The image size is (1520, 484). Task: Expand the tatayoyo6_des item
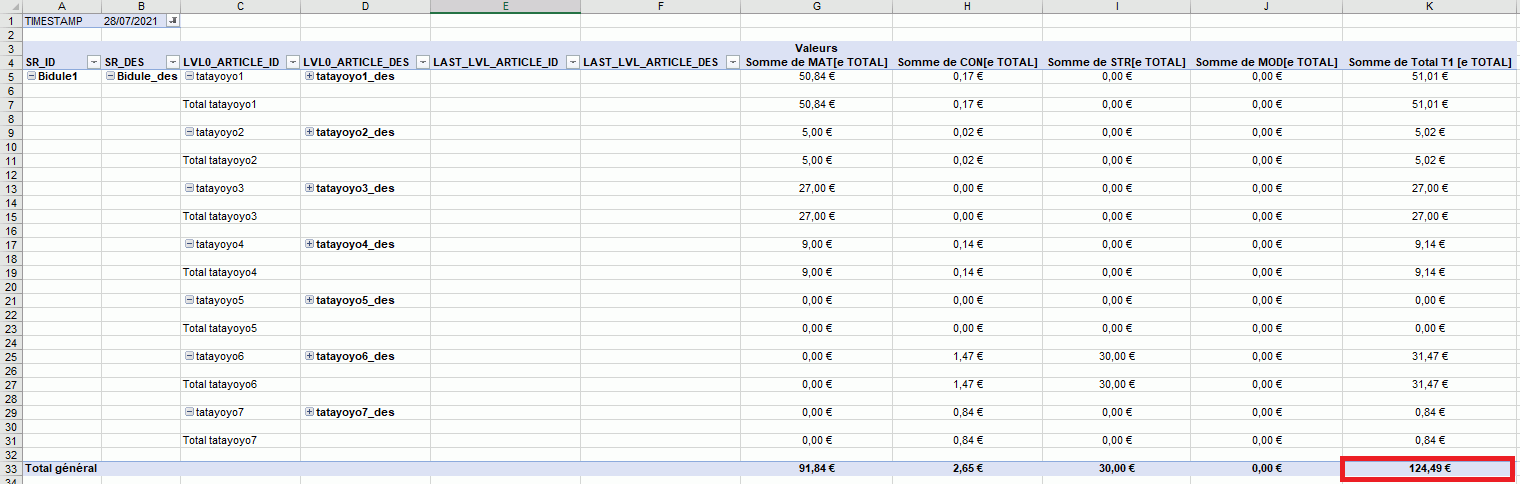tap(309, 356)
